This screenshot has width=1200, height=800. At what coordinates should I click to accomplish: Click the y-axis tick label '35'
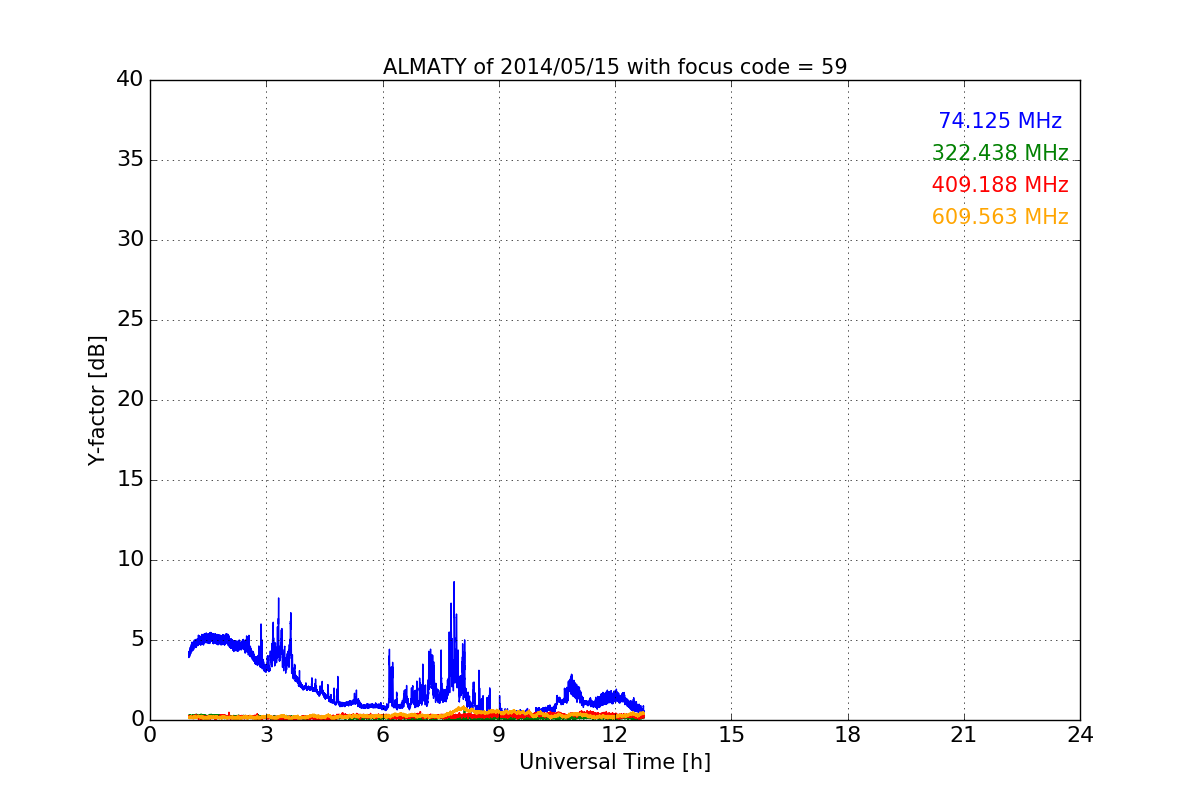(x=130, y=160)
